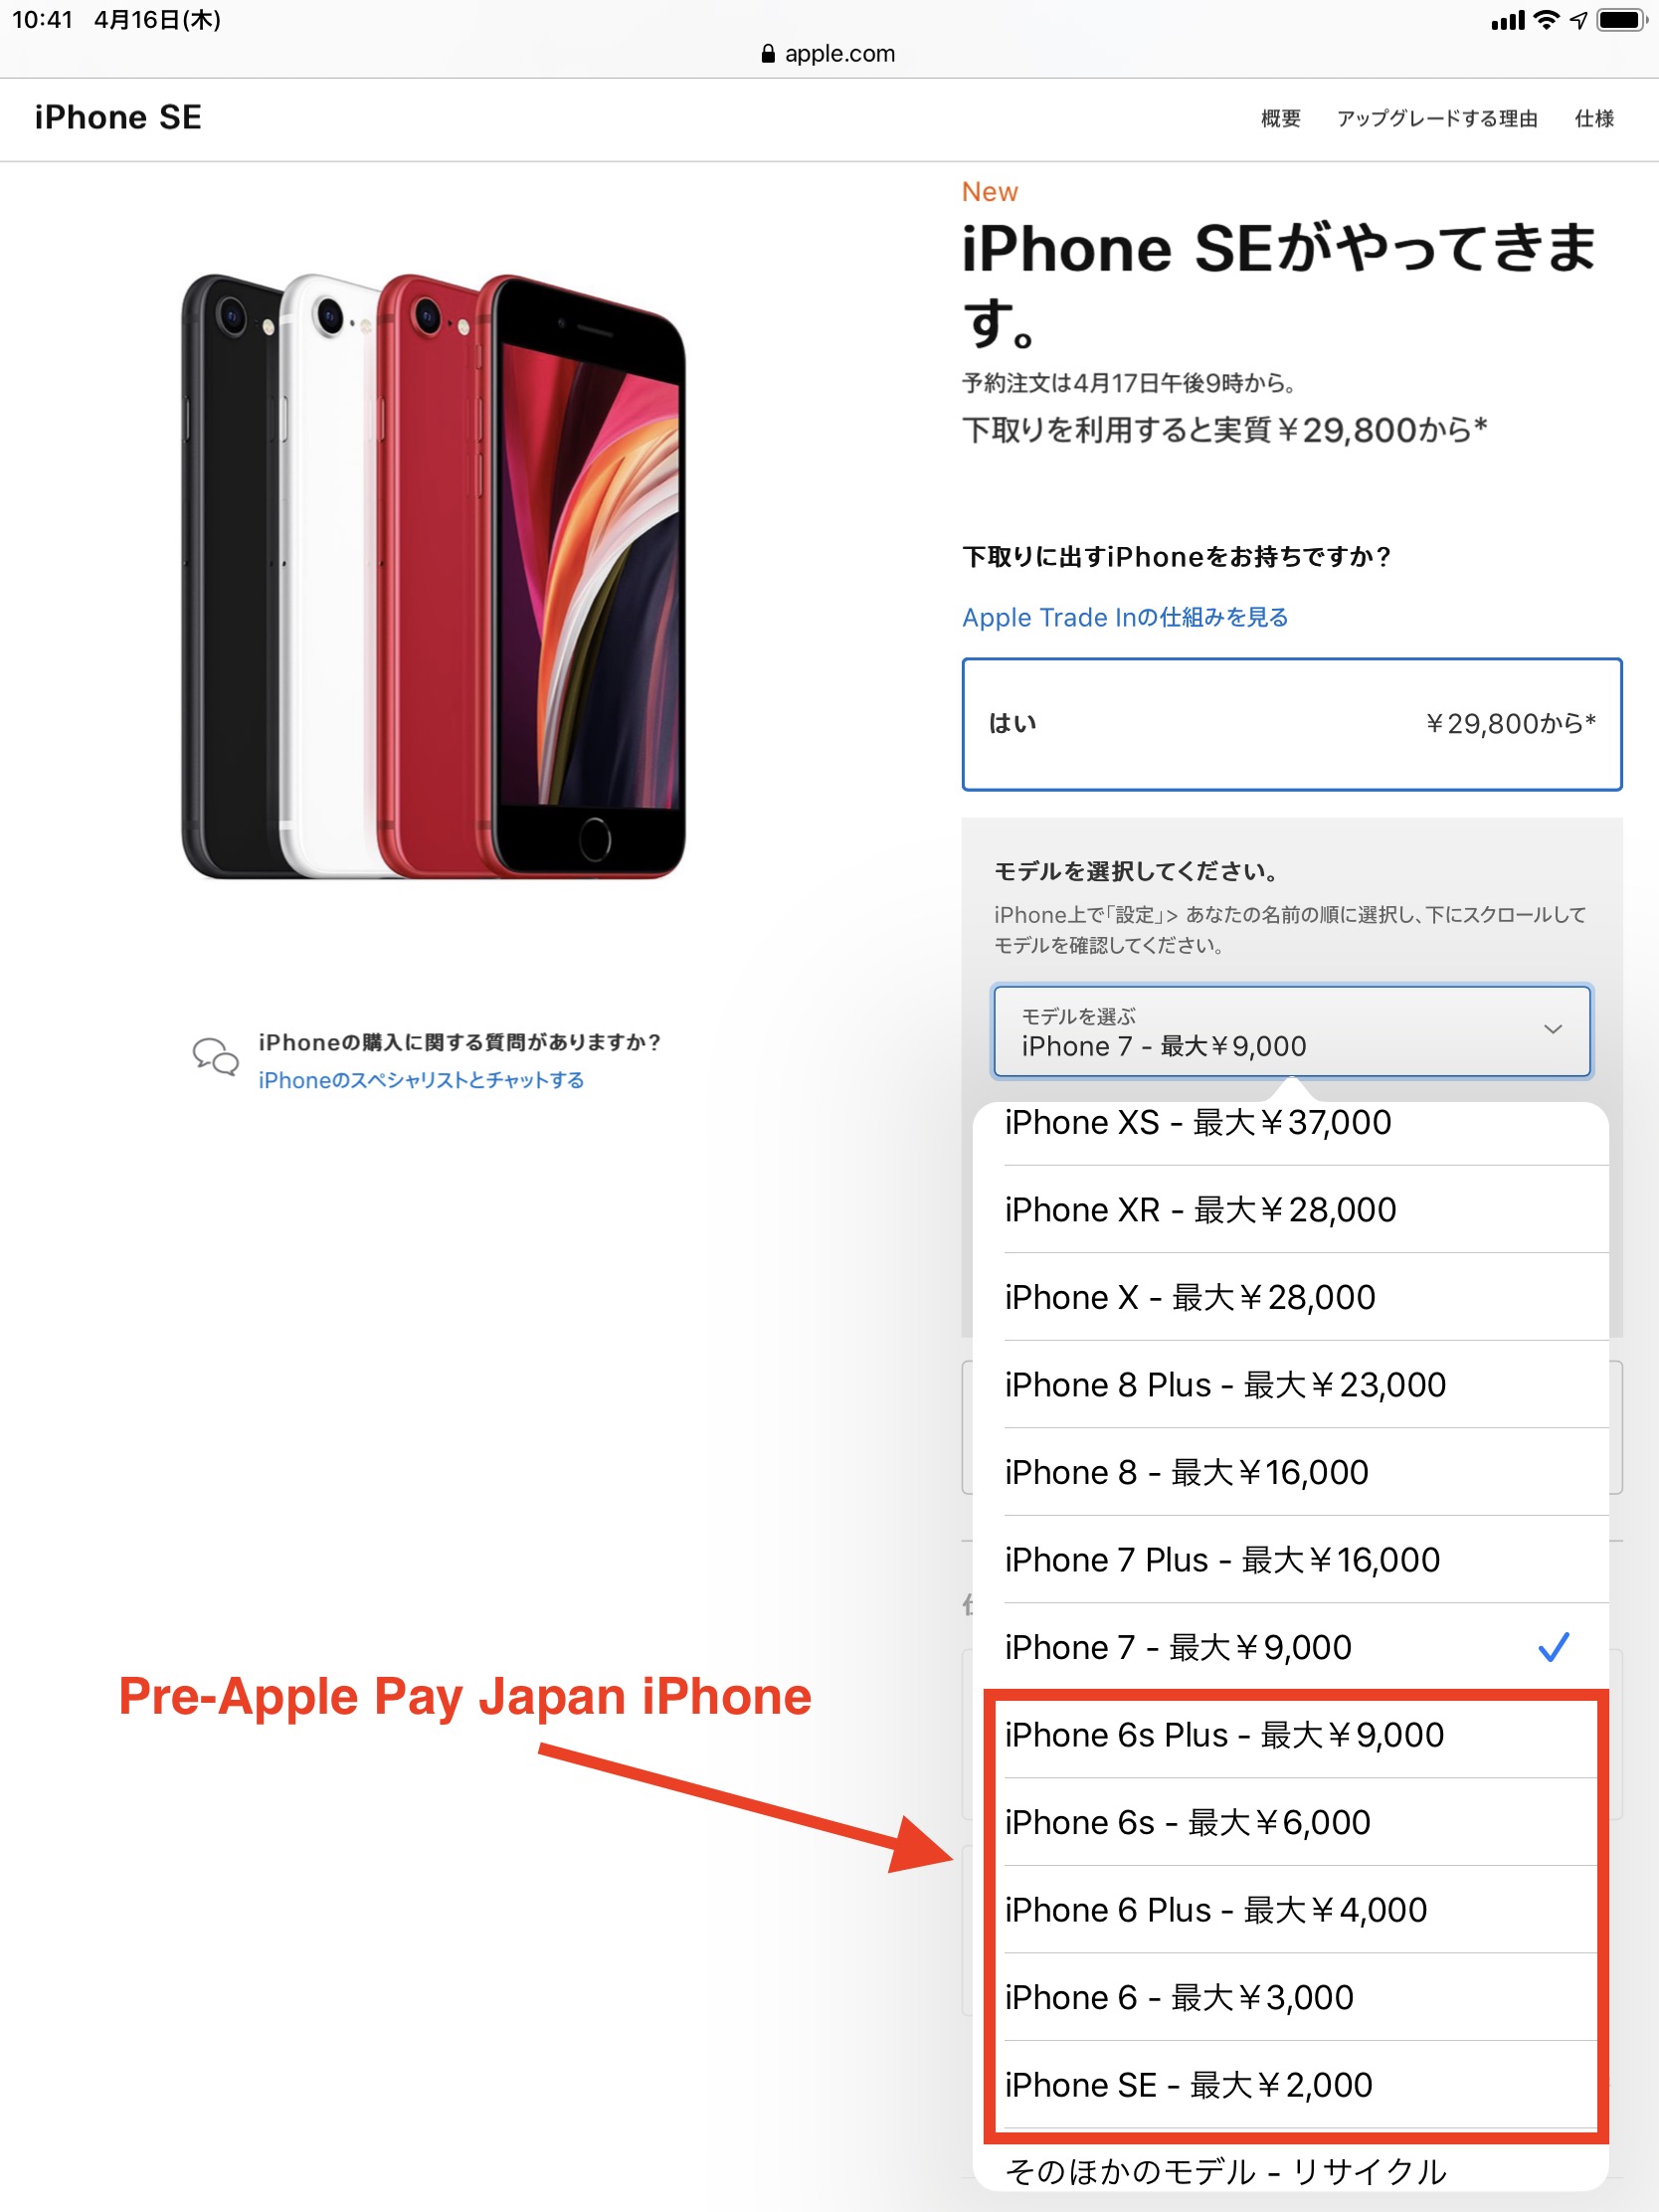
Task: Choose iPhone 8 Plus 最大￥23,000 option
Action: [x=1291, y=1385]
